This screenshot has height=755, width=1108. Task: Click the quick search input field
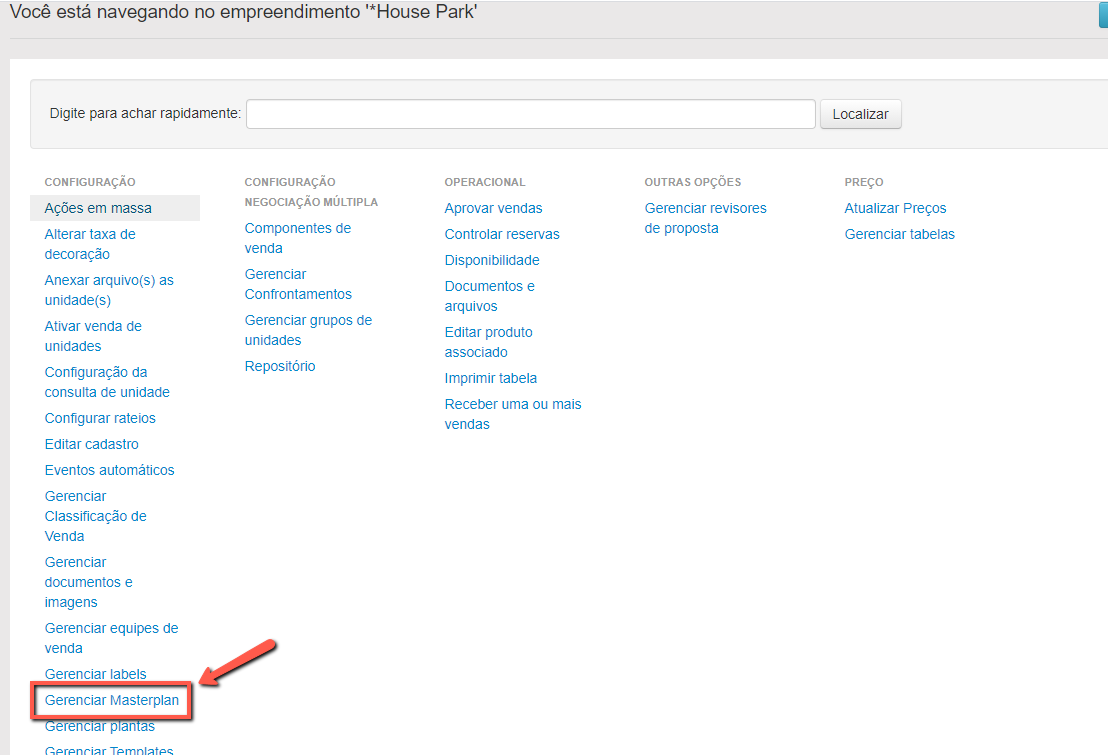click(x=530, y=114)
